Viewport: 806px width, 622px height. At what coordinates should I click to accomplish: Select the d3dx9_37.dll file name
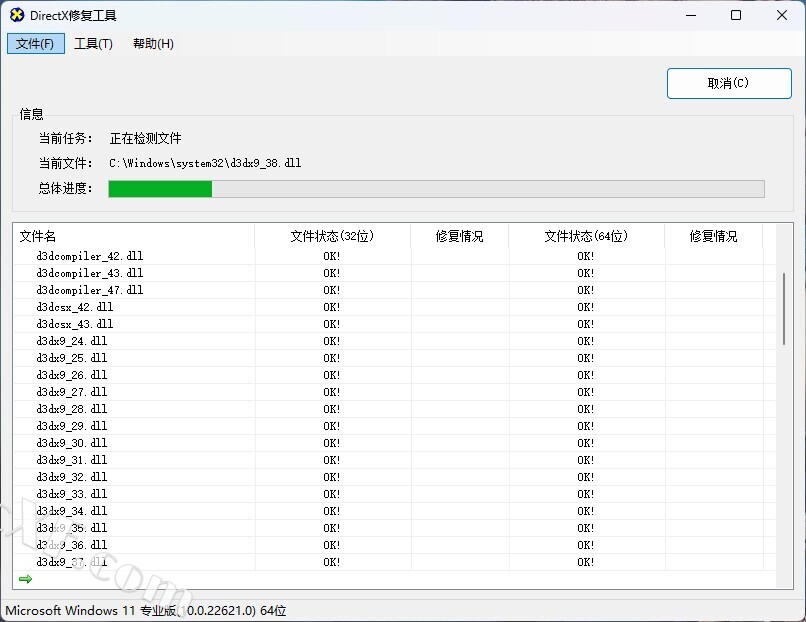point(72,561)
